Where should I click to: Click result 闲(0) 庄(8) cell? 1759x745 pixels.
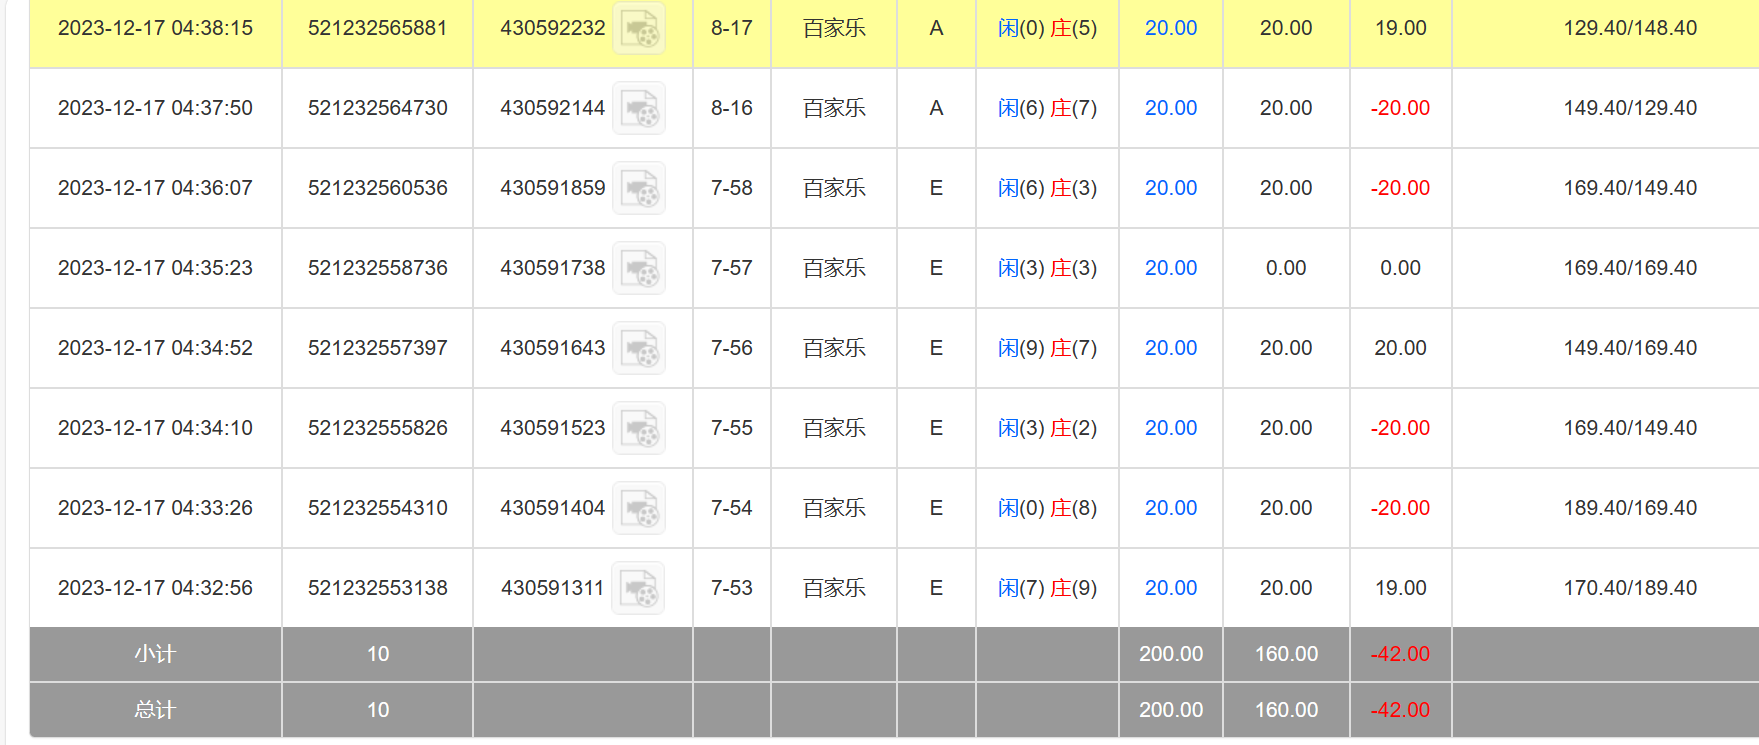click(1047, 508)
